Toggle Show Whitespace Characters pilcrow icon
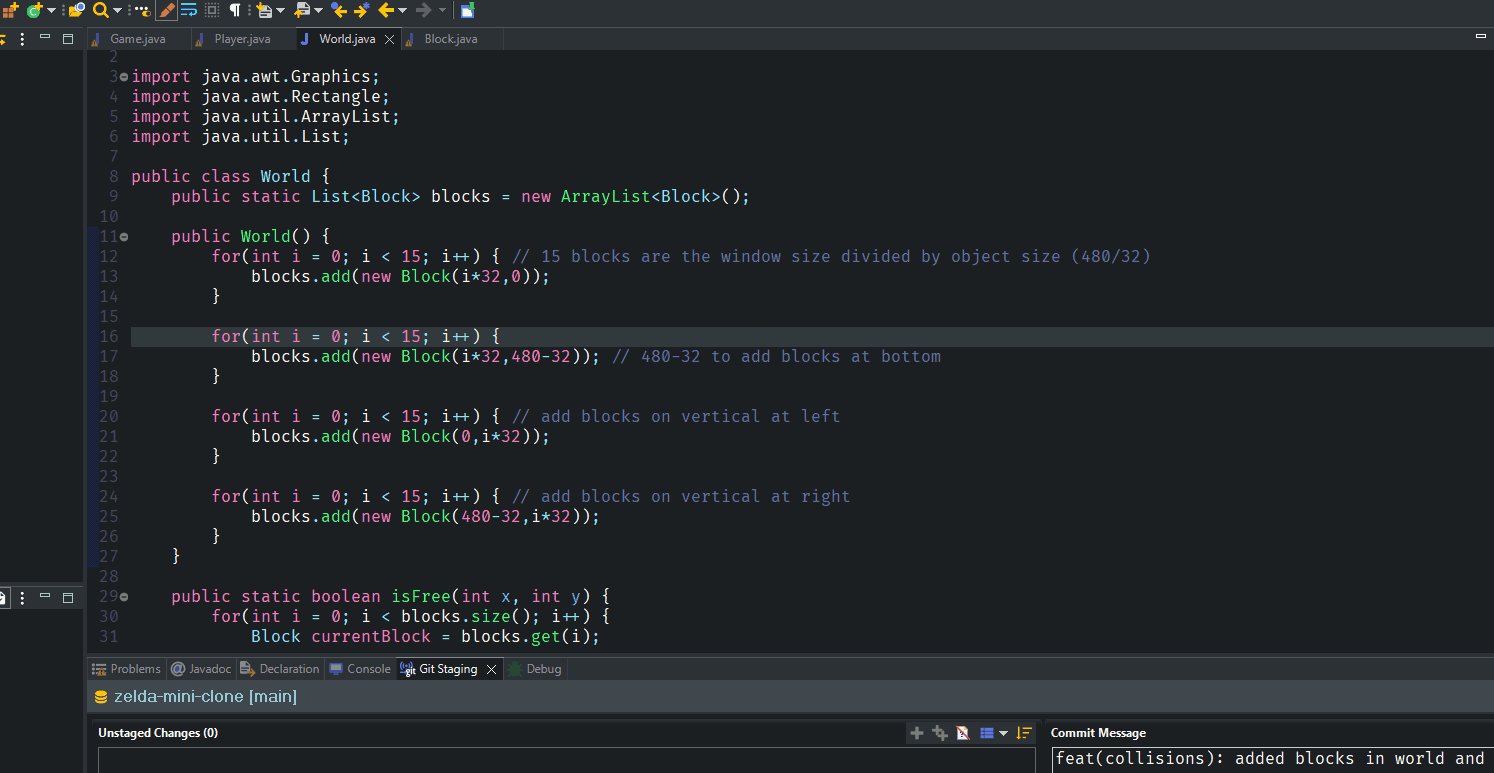The image size is (1494, 773). pyautogui.click(x=235, y=10)
